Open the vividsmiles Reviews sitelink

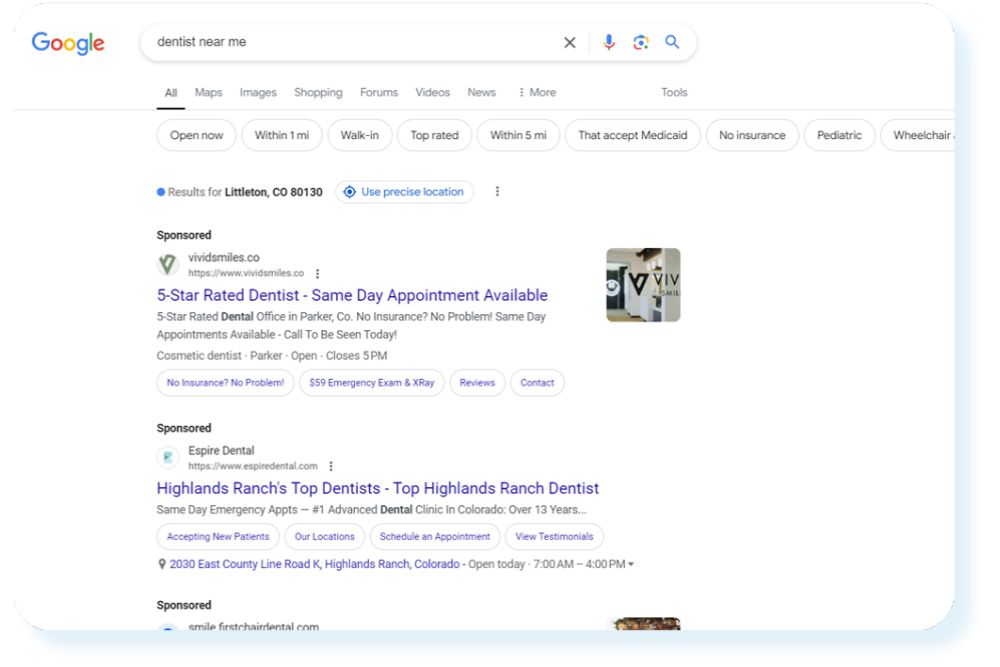(477, 383)
